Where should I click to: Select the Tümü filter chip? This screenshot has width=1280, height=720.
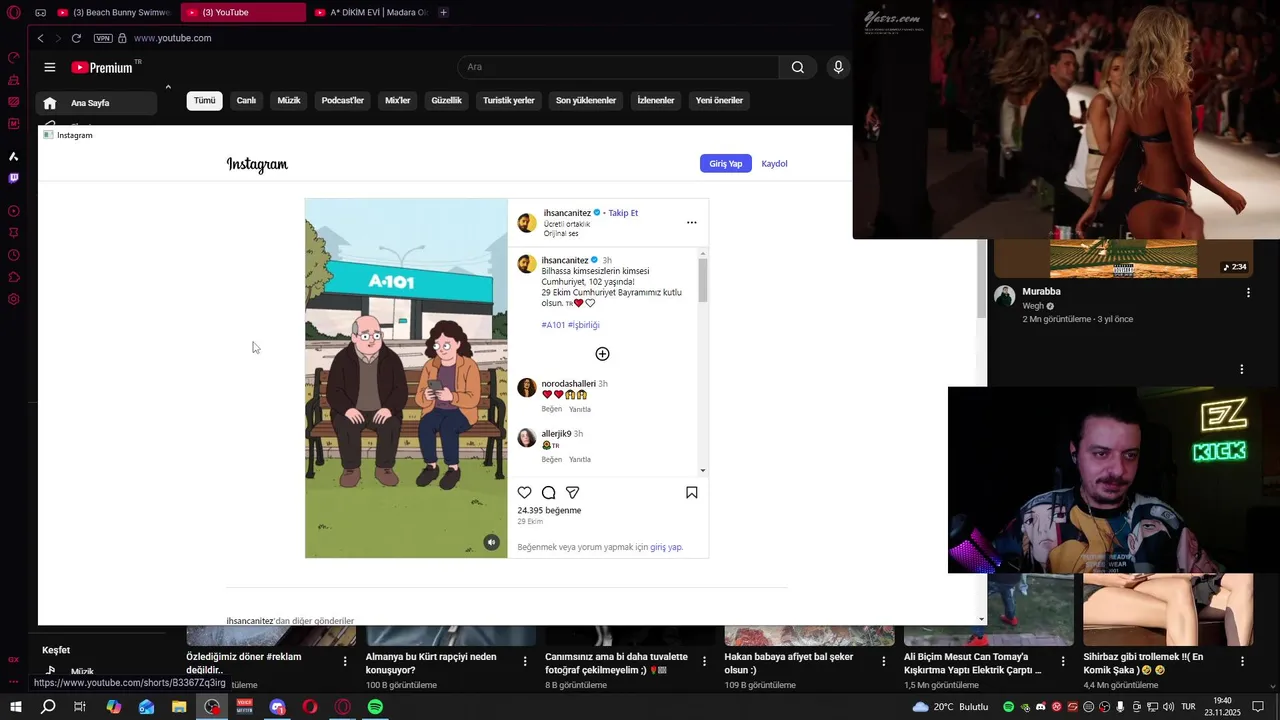tap(204, 100)
